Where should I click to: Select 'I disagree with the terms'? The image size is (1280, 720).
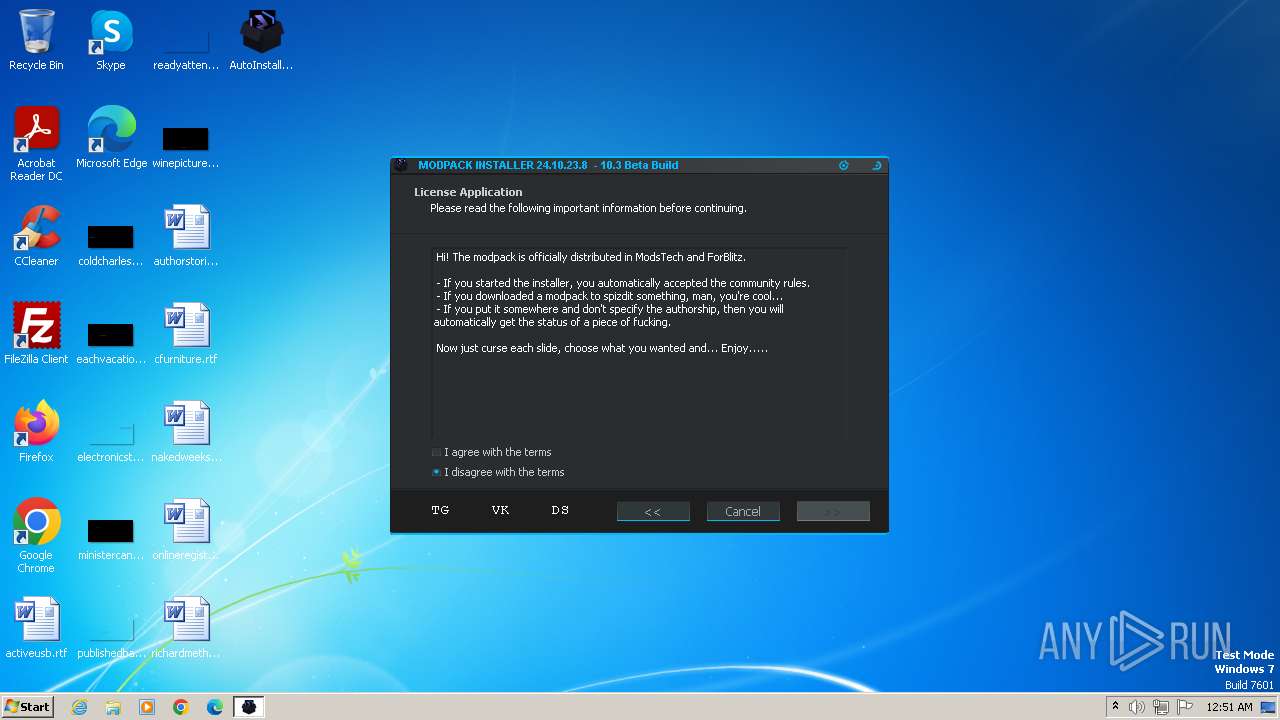[x=498, y=472]
